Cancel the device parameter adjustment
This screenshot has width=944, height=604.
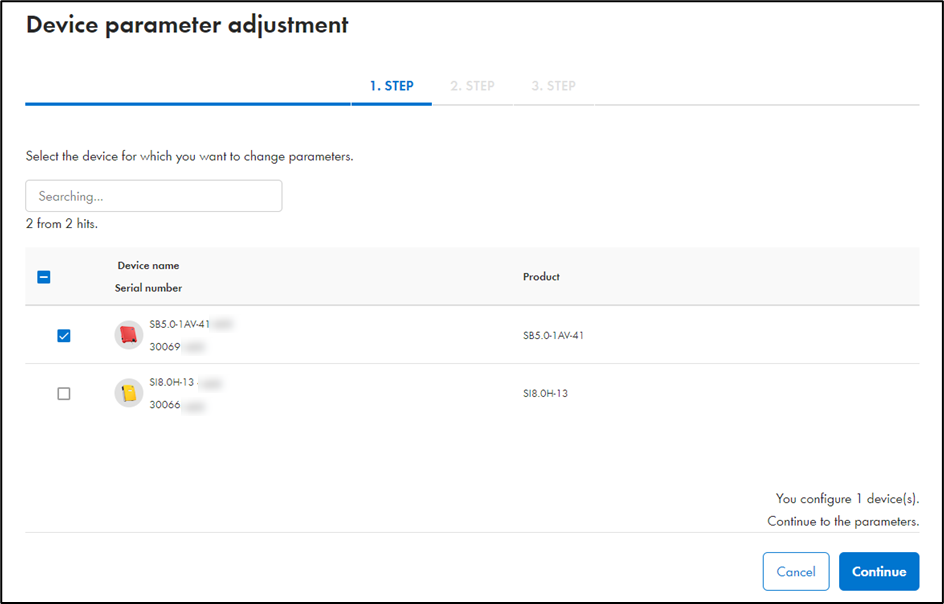[x=796, y=571]
